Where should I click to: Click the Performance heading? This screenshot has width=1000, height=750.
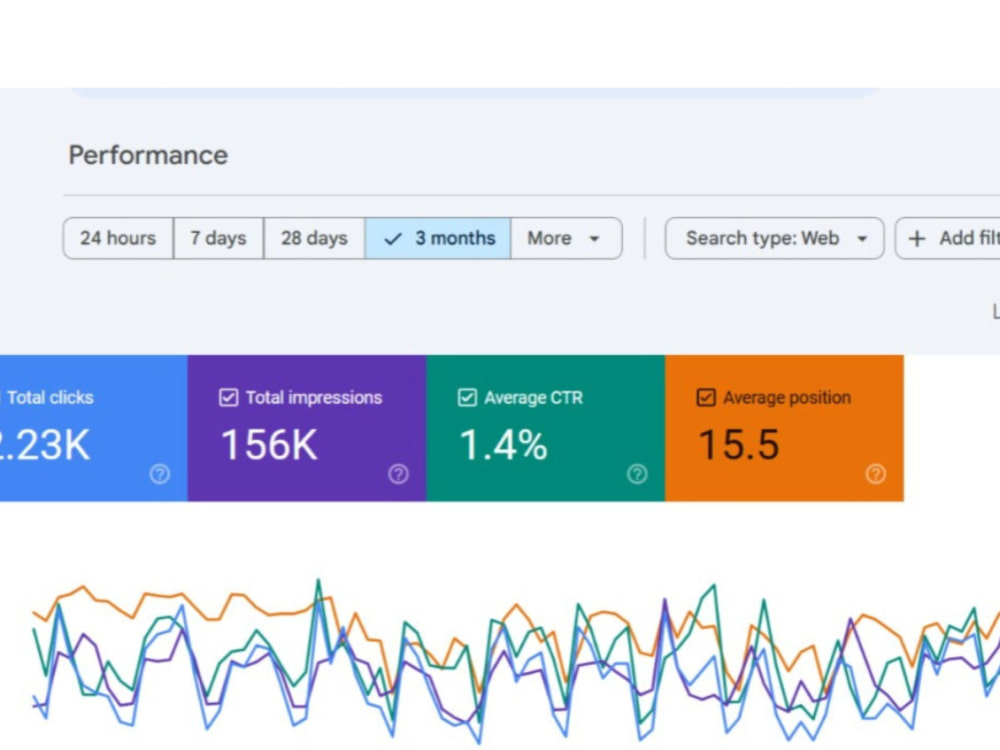point(148,155)
